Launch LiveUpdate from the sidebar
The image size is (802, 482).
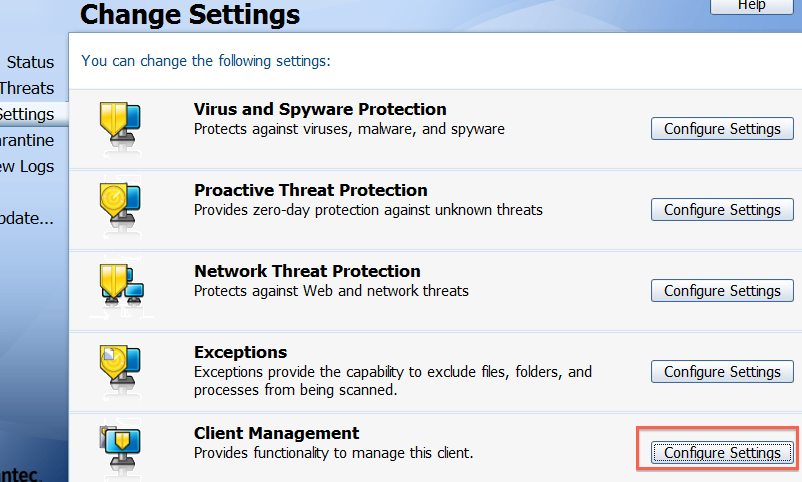point(27,218)
